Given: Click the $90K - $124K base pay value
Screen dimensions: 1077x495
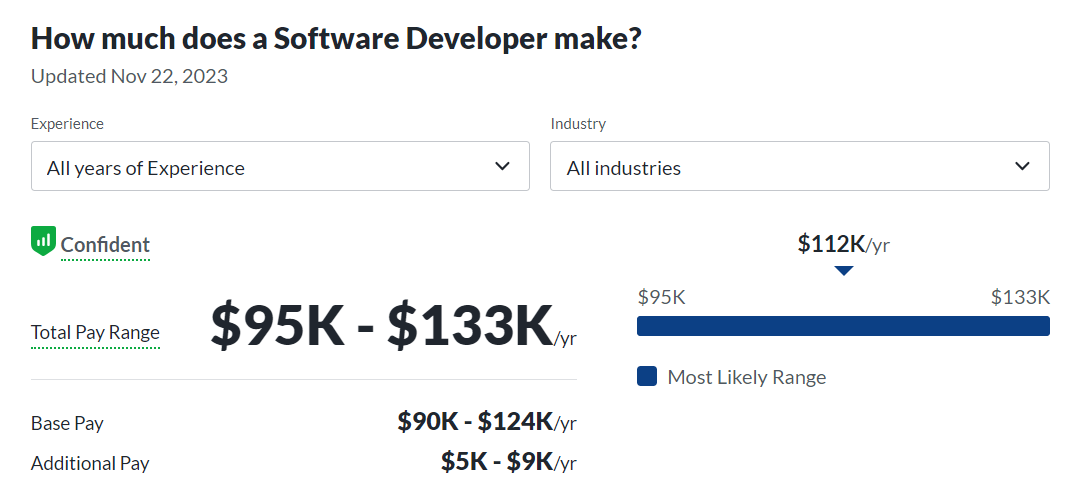Looking at the screenshot, I should pyautogui.click(x=486, y=422).
